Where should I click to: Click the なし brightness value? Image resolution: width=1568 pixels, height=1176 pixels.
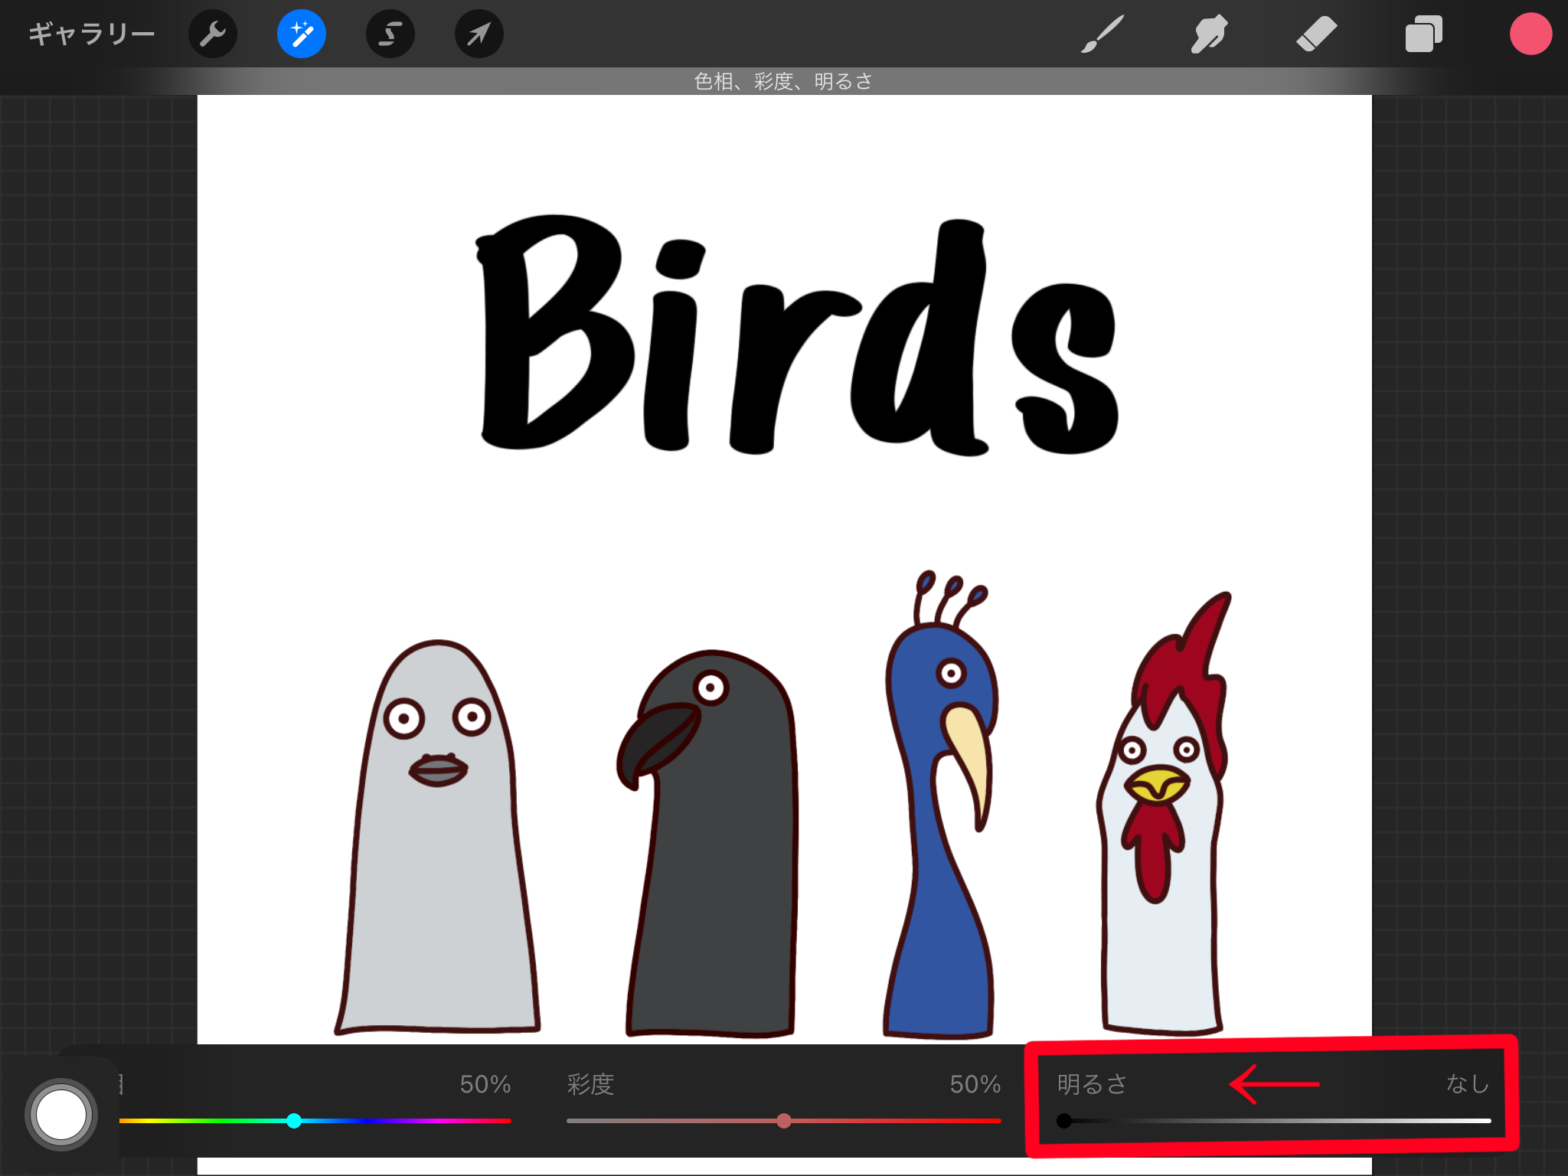point(1467,1084)
